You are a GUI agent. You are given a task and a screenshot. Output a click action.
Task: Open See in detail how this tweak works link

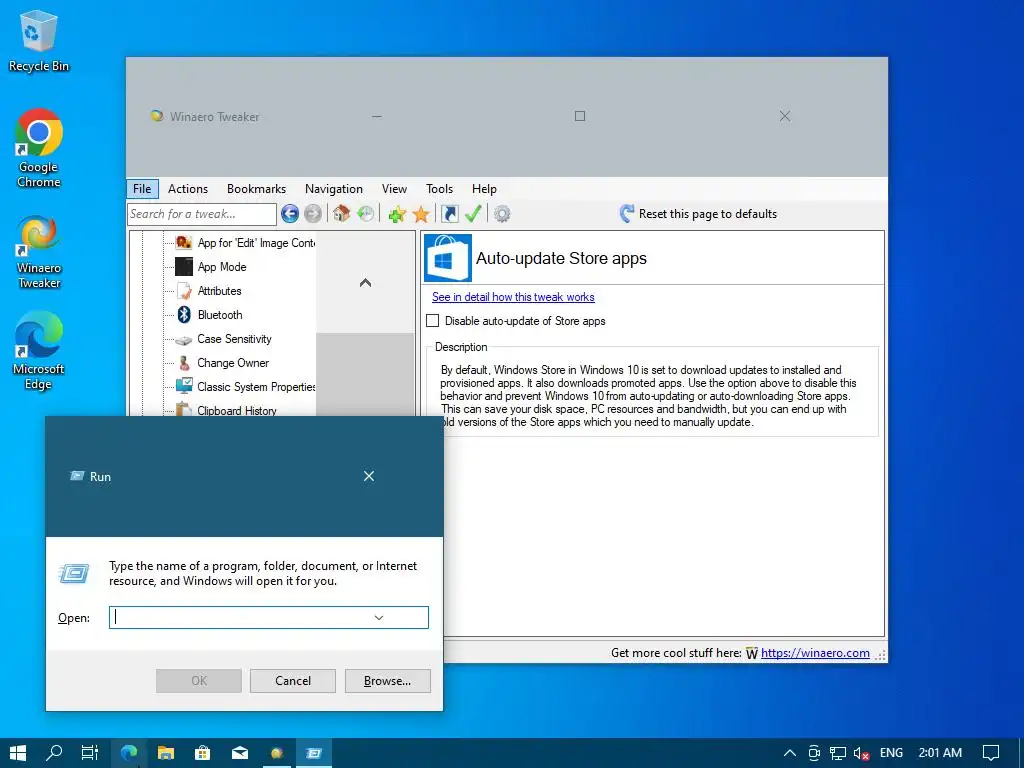point(513,297)
